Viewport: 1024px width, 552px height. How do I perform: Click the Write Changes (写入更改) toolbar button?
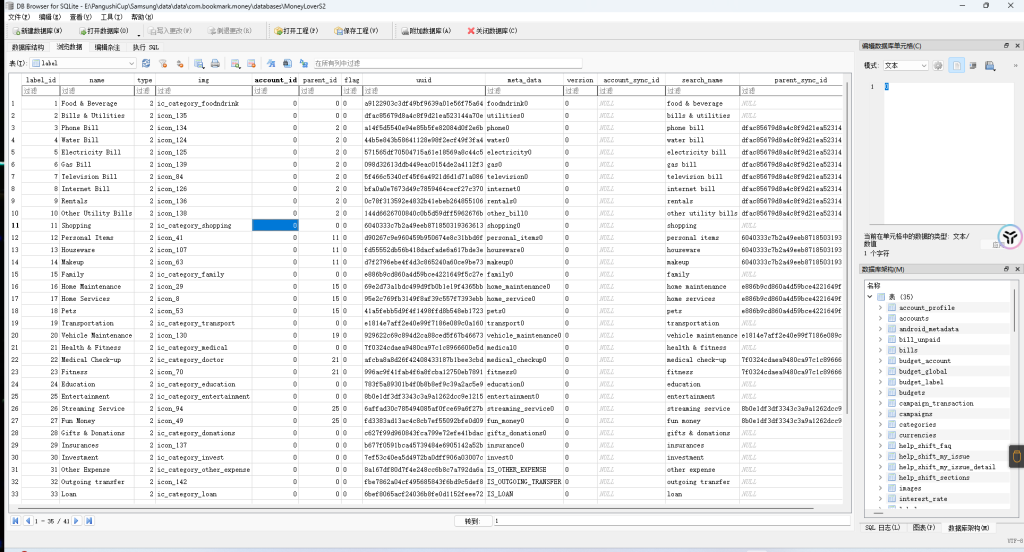[170, 31]
